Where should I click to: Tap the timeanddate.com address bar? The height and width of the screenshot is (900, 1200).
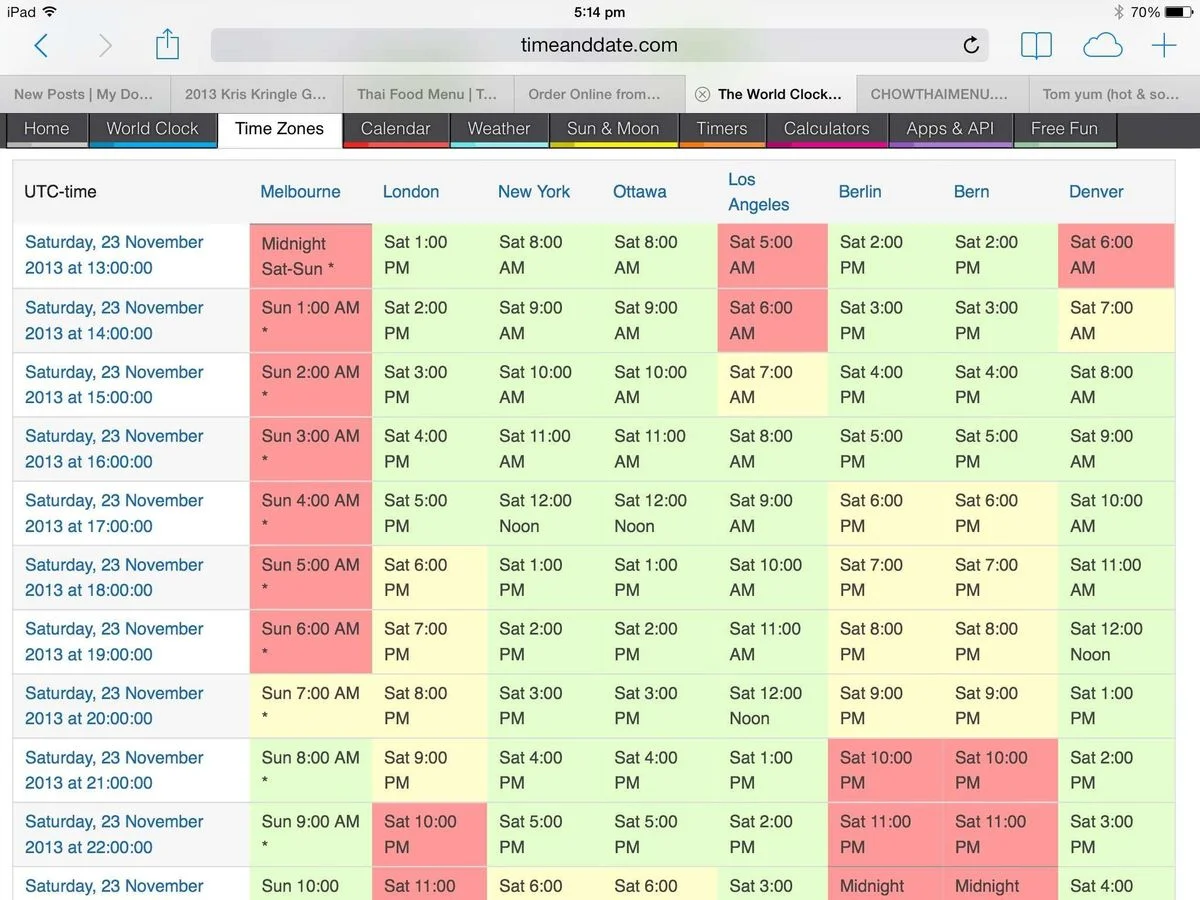(x=599, y=45)
